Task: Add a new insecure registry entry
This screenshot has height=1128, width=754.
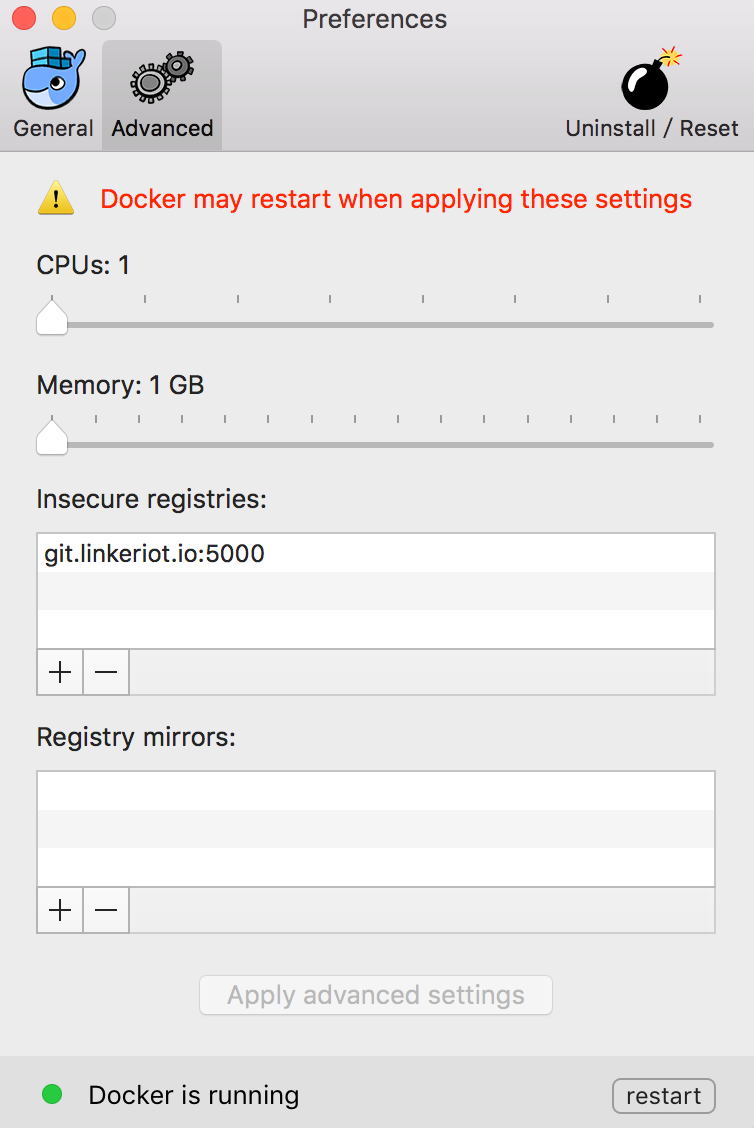Action: [x=60, y=672]
